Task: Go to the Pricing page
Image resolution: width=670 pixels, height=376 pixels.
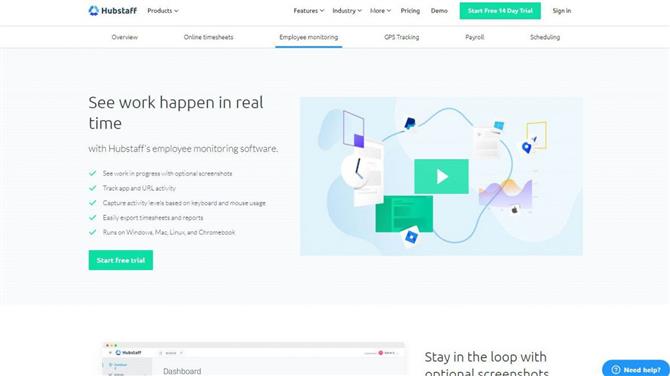Action: (410, 11)
